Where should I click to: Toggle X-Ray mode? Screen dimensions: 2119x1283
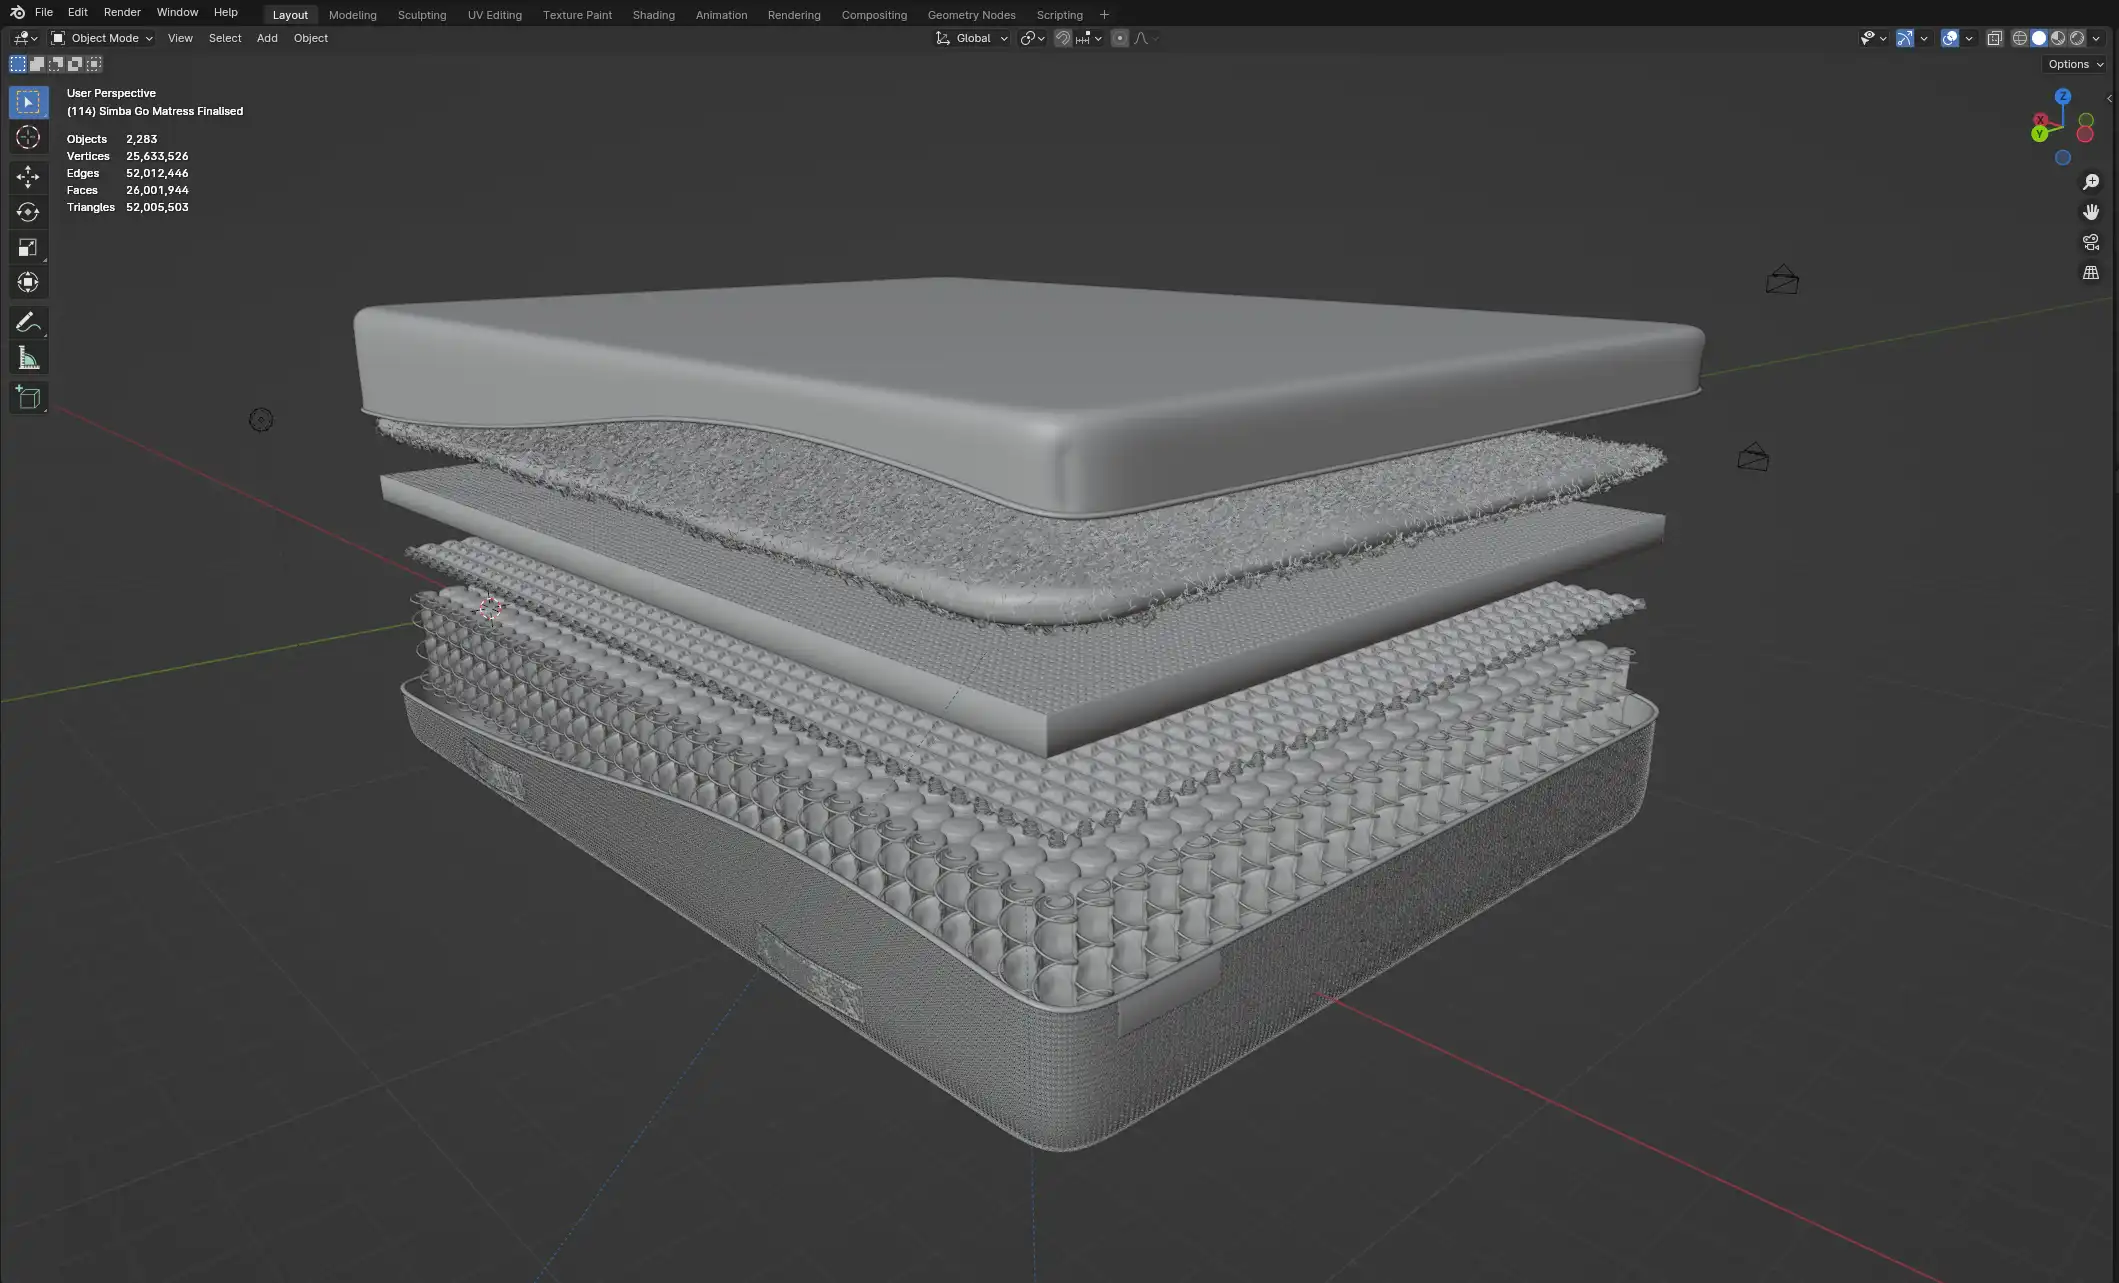pos(1995,38)
